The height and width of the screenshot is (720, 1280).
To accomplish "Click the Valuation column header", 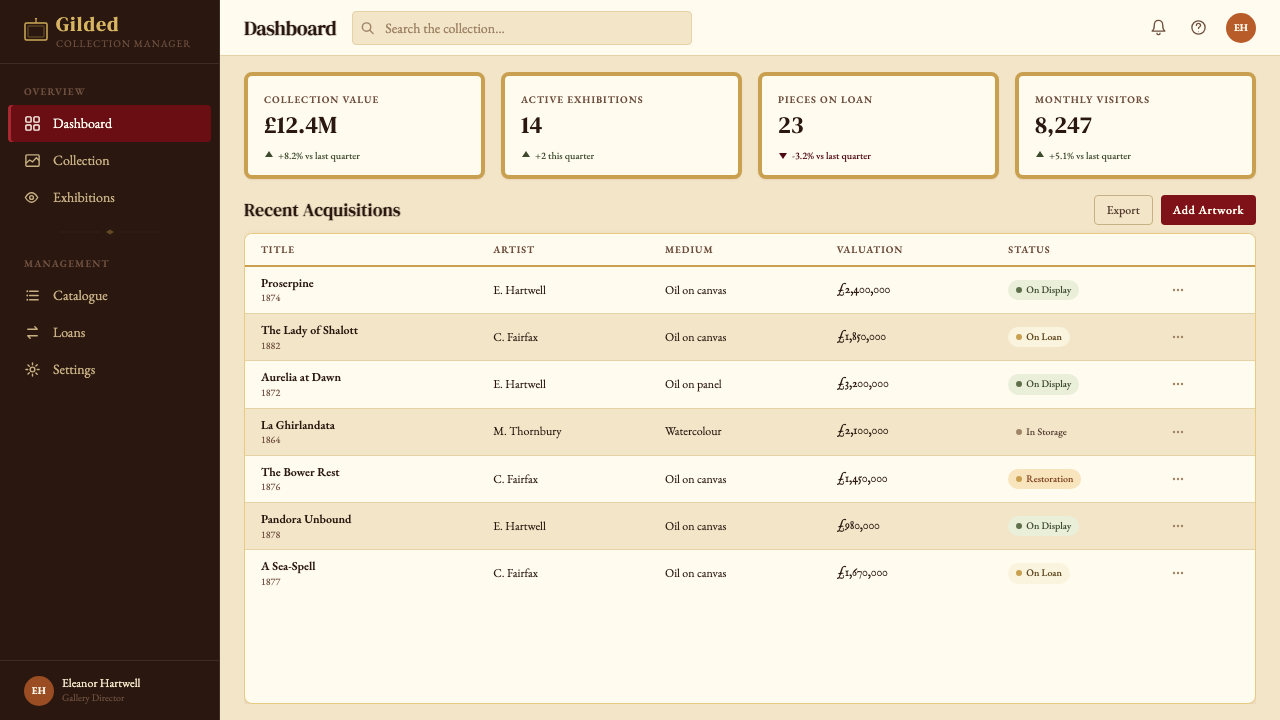I will [x=870, y=250].
